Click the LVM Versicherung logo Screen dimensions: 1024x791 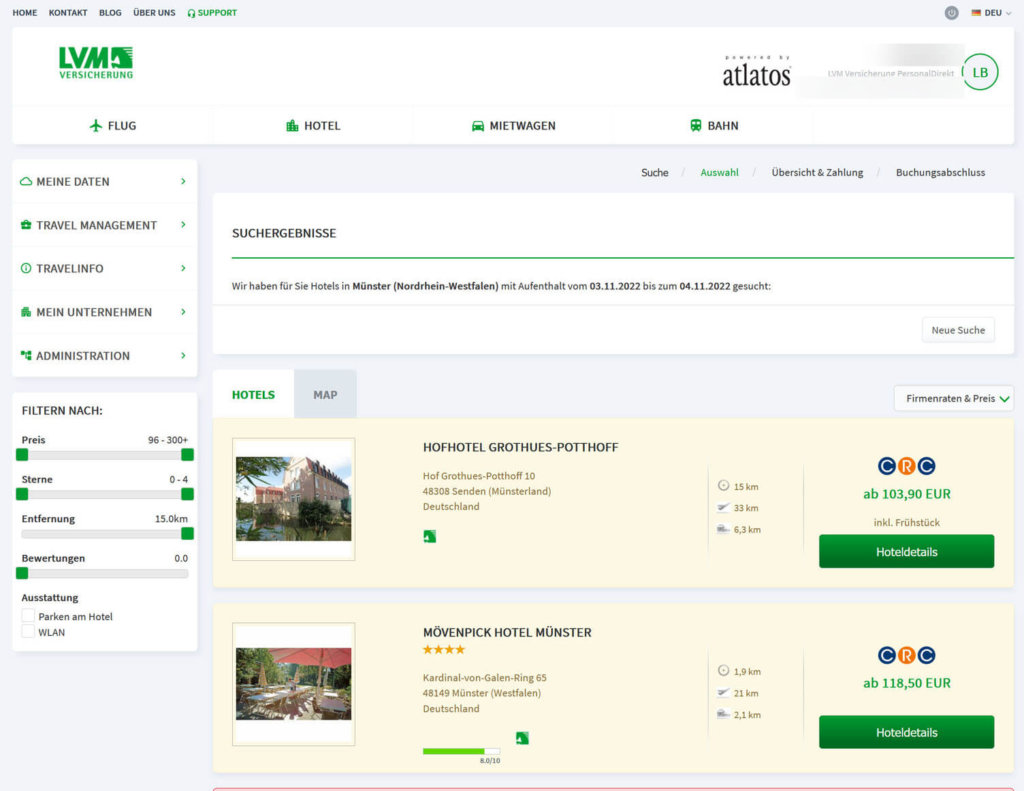(96, 62)
